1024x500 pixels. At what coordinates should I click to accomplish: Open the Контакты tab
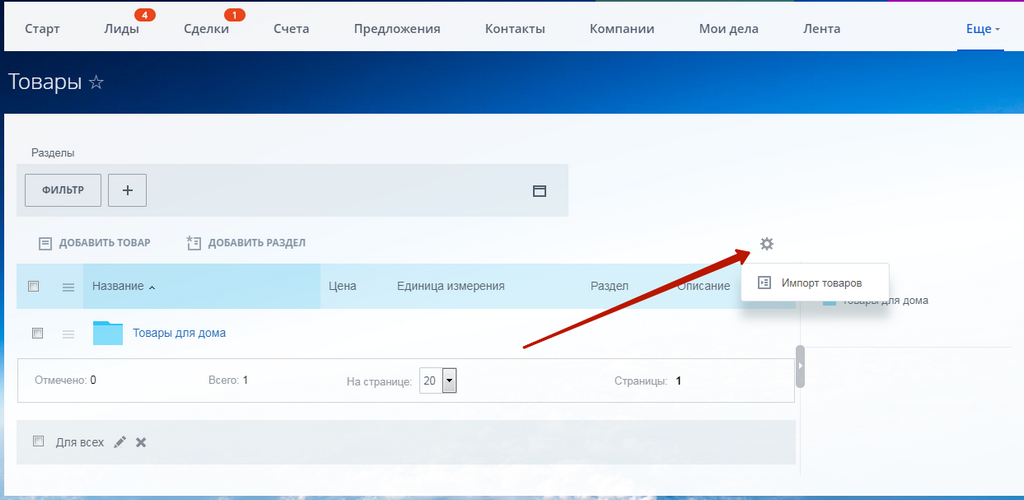(515, 29)
